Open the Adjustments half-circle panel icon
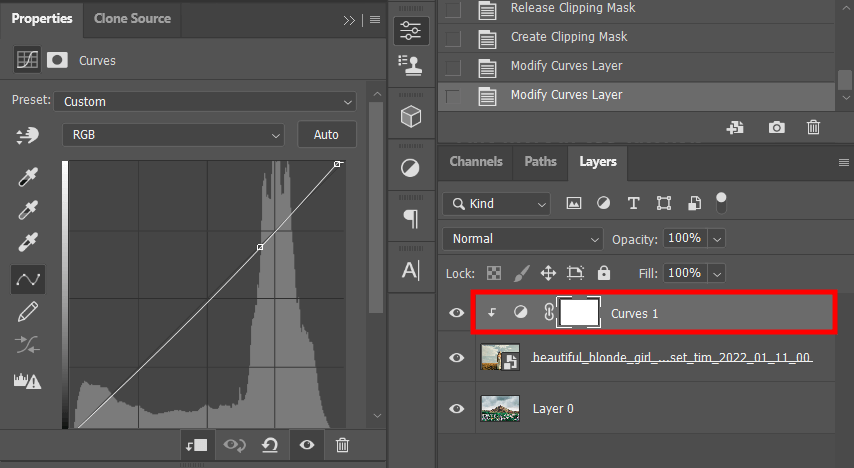Viewport: 854px width, 468px height. 410,168
